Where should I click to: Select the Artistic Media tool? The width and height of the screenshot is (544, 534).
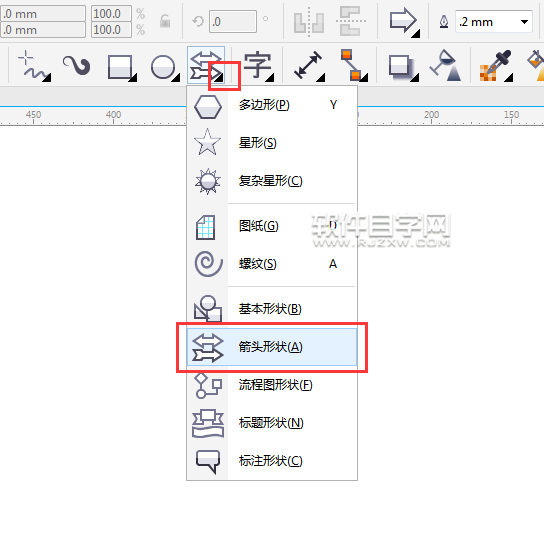77,65
